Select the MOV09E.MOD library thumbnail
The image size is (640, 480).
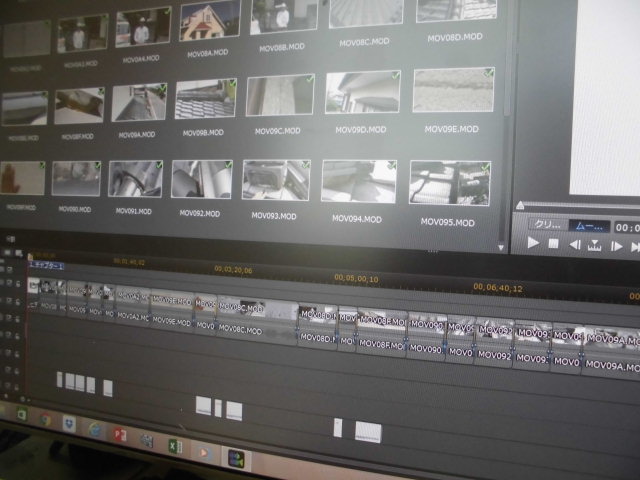tap(453, 91)
